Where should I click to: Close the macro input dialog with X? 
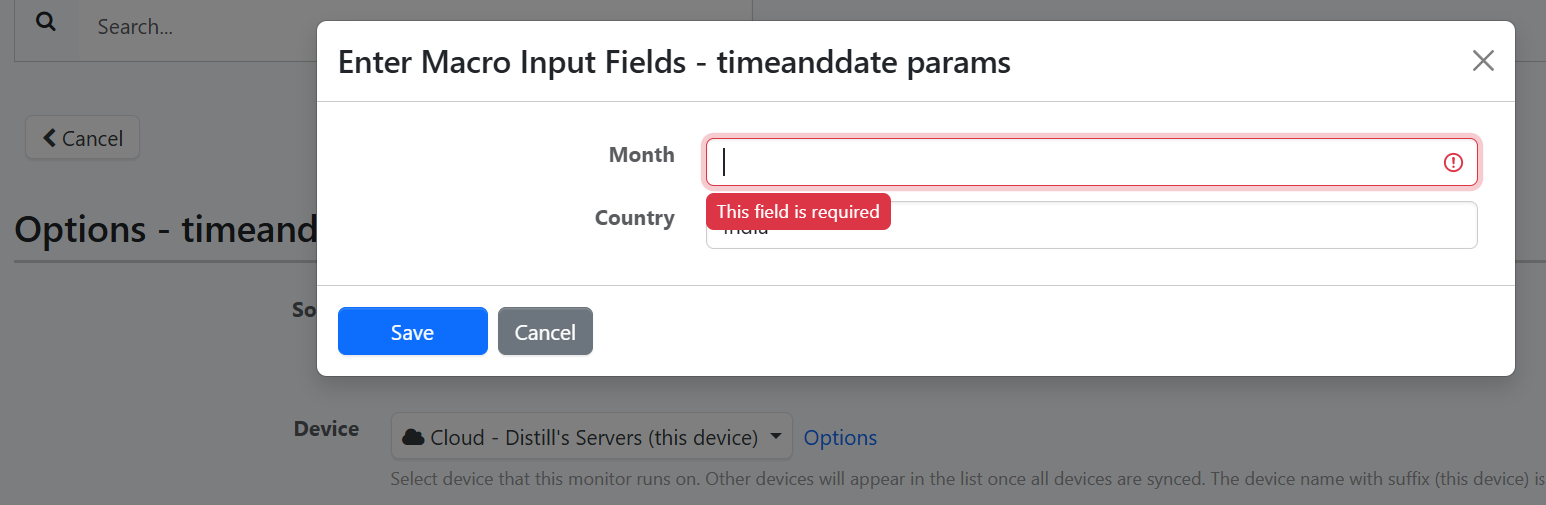(x=1482, y=61)
